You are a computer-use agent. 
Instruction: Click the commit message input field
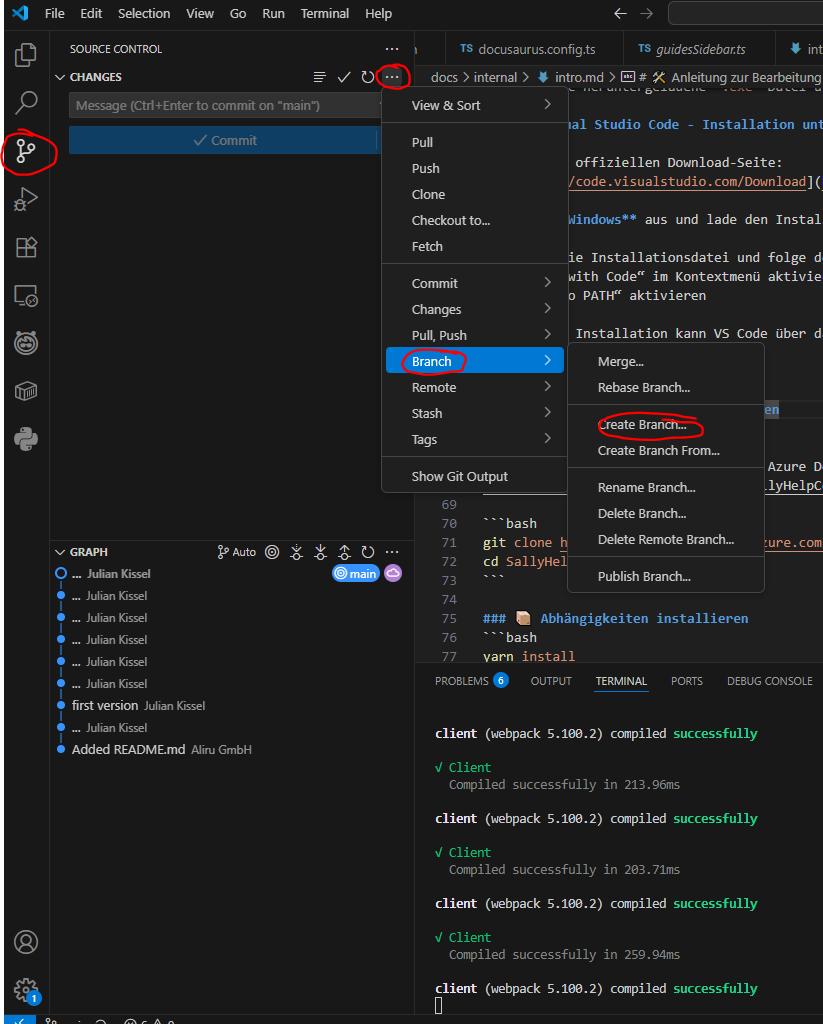click(x=225, y=105)
